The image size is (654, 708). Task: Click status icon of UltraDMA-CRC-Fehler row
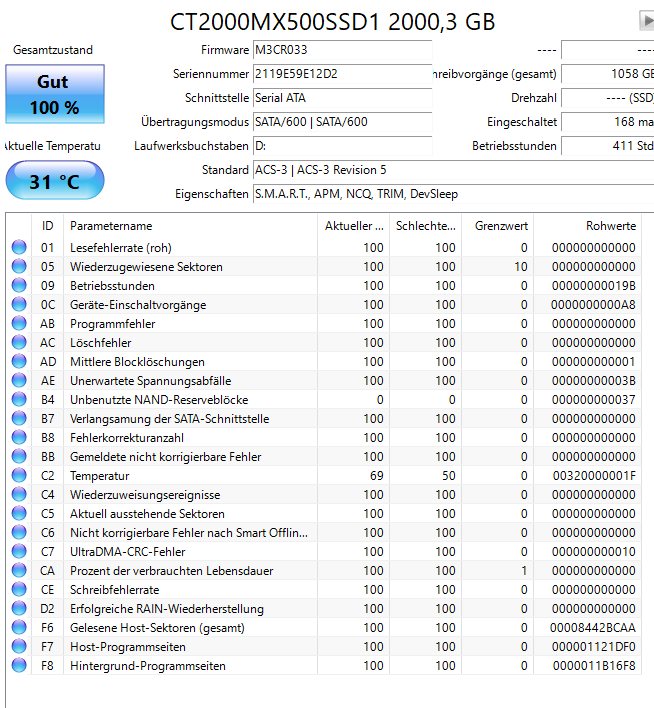click(19, 551)
